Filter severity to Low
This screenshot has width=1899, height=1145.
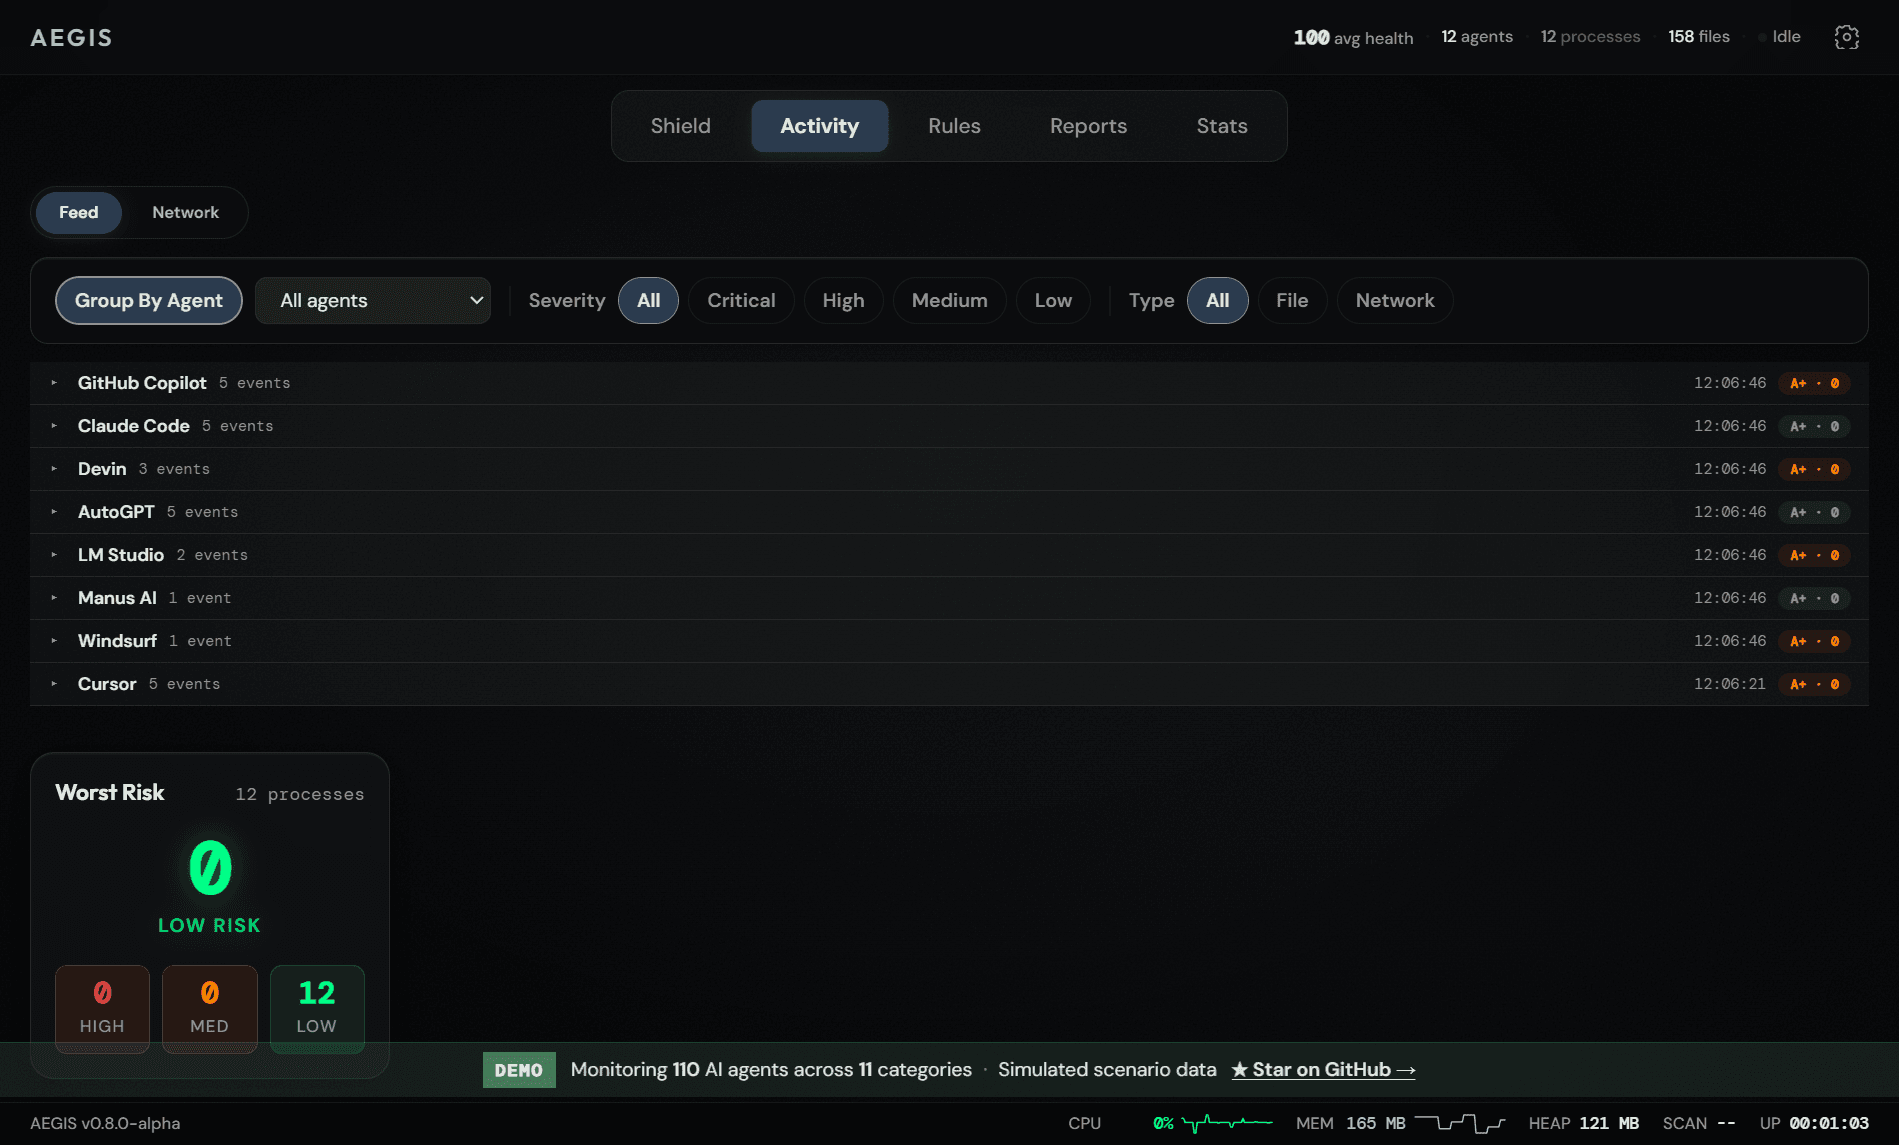point(1053,300)
